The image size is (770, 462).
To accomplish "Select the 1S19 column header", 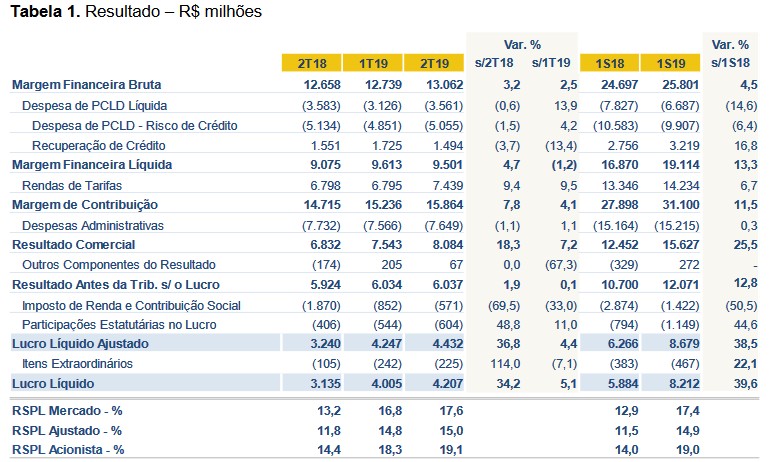I will point(671,63).
